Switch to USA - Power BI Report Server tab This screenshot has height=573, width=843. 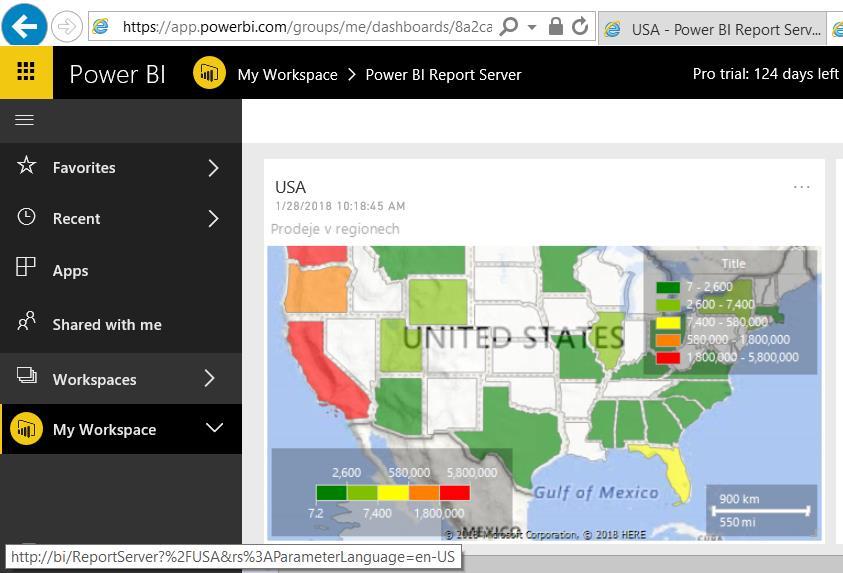click(713, 29)
